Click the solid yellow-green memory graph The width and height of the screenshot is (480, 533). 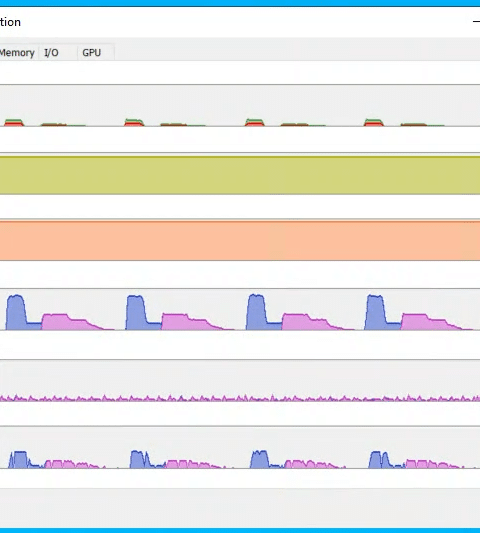pos(240,175)
